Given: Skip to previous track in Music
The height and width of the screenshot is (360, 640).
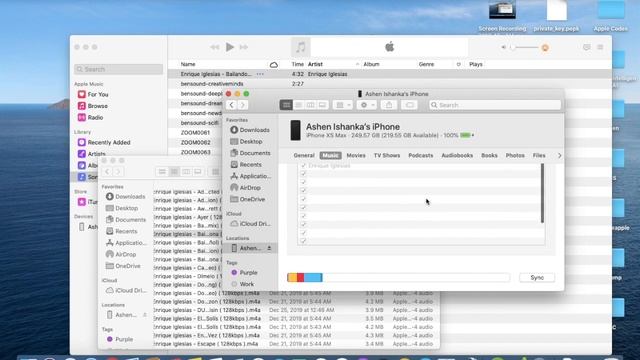Looking at the screenshot, I should (215, 47).
